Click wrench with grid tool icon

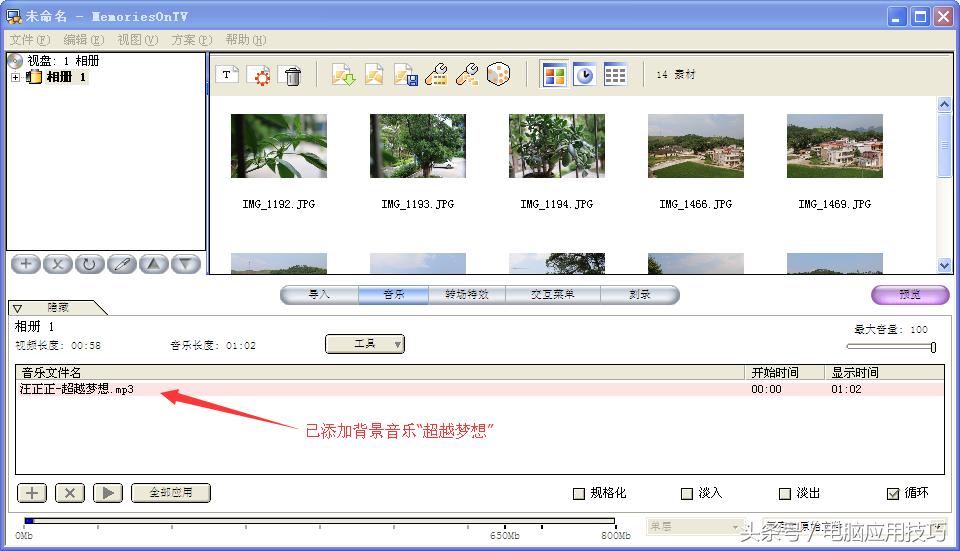[436, 75]
